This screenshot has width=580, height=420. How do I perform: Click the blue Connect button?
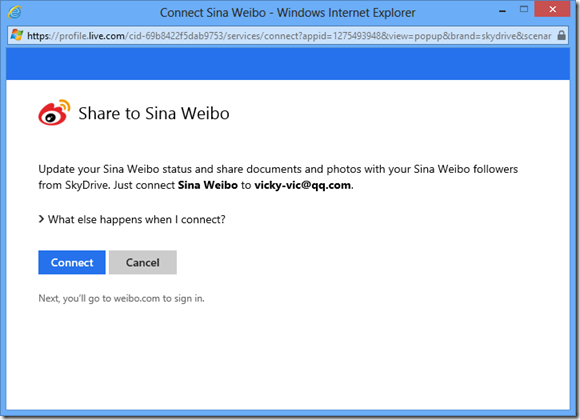pos(72,262)
